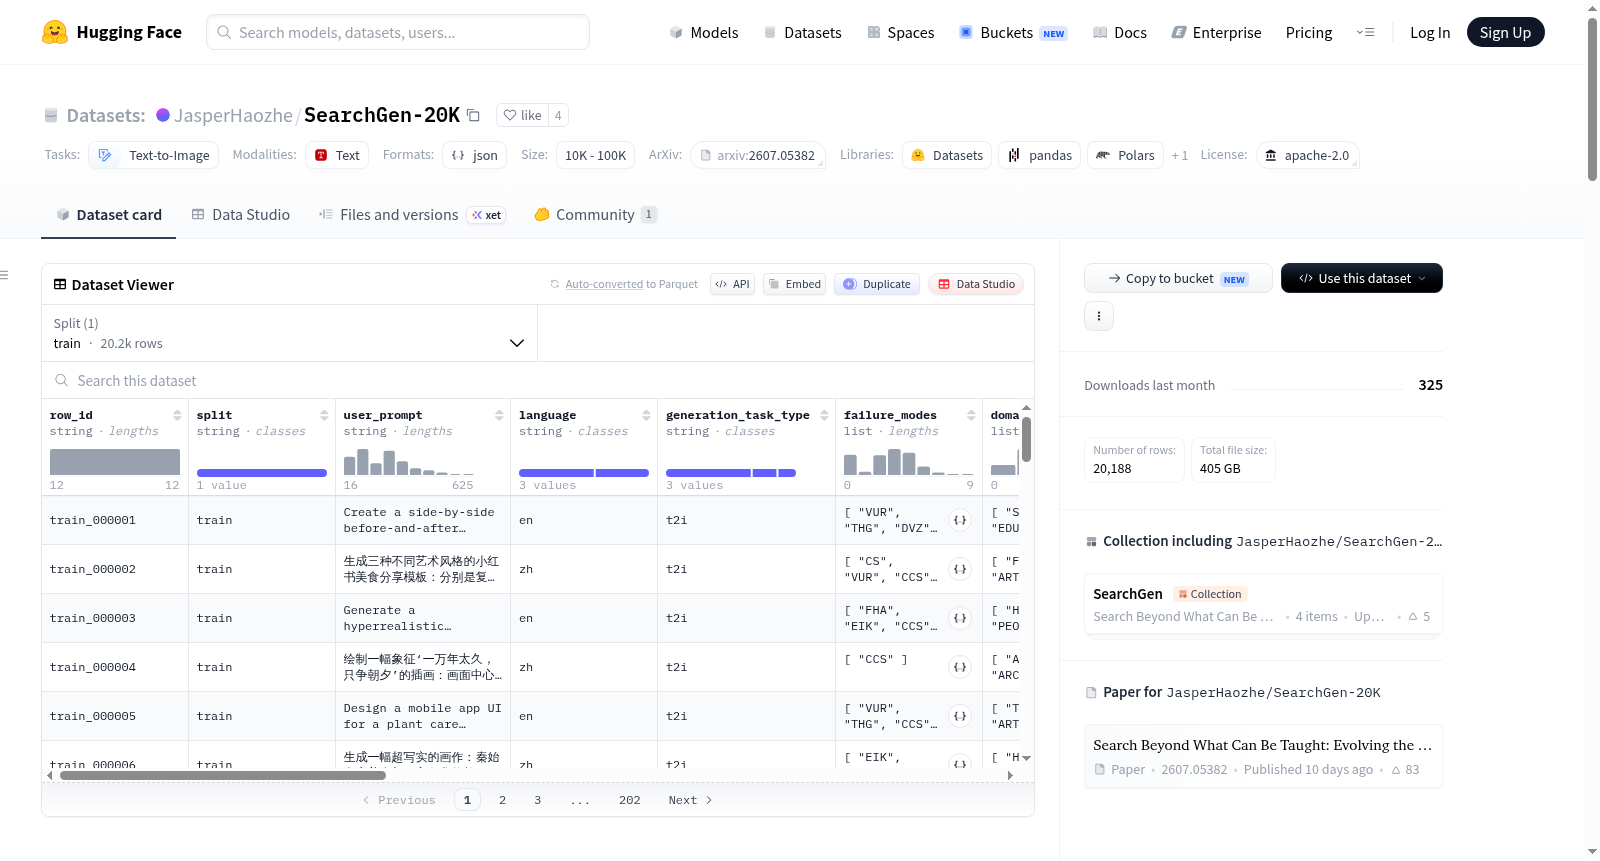The image size is (1600, 861).
Task: Open the Spaces page
Action: click(x=901, y=32)
